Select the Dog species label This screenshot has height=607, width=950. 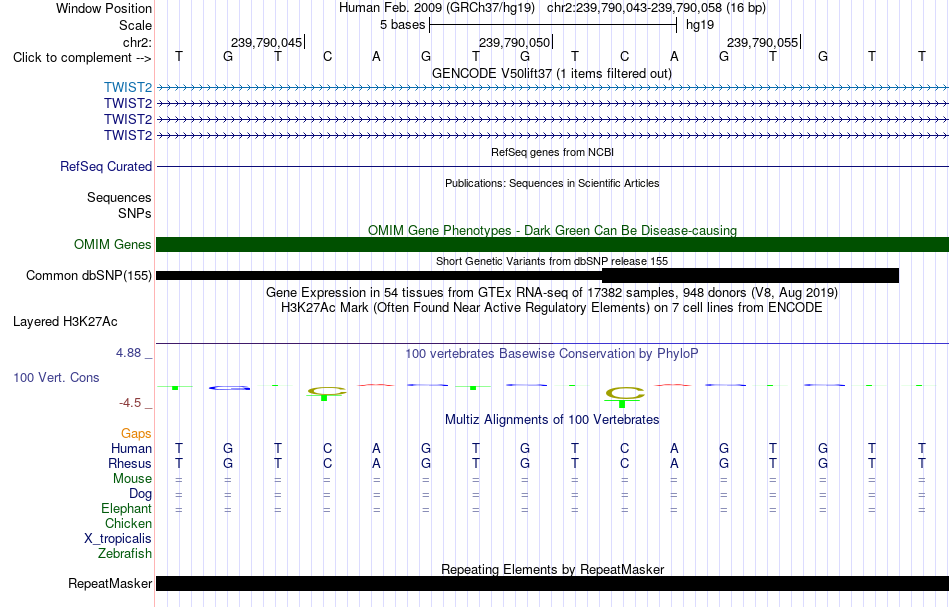141,494
